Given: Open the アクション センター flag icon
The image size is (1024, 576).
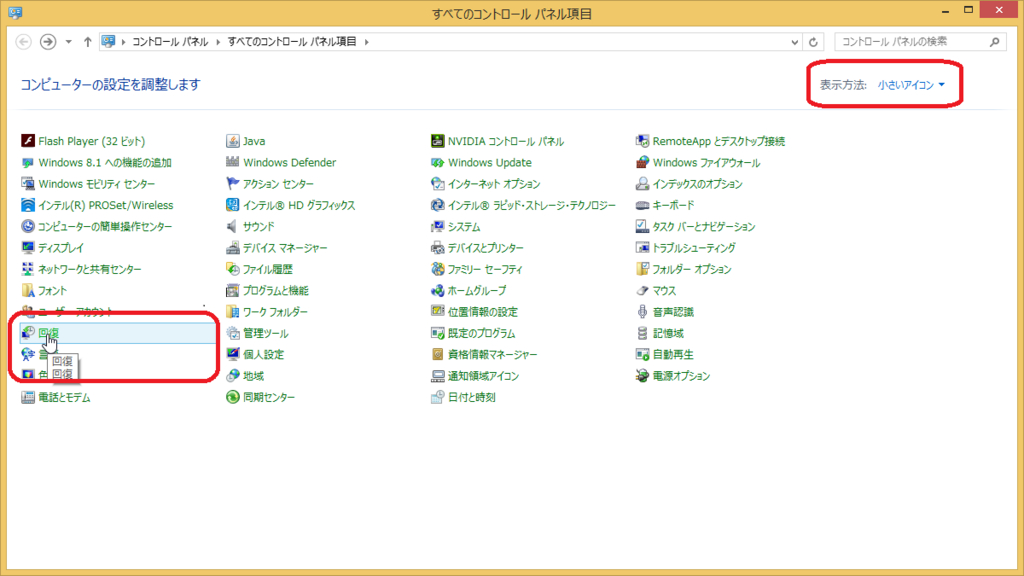Looking at the screenshot, I should [232, 184].
